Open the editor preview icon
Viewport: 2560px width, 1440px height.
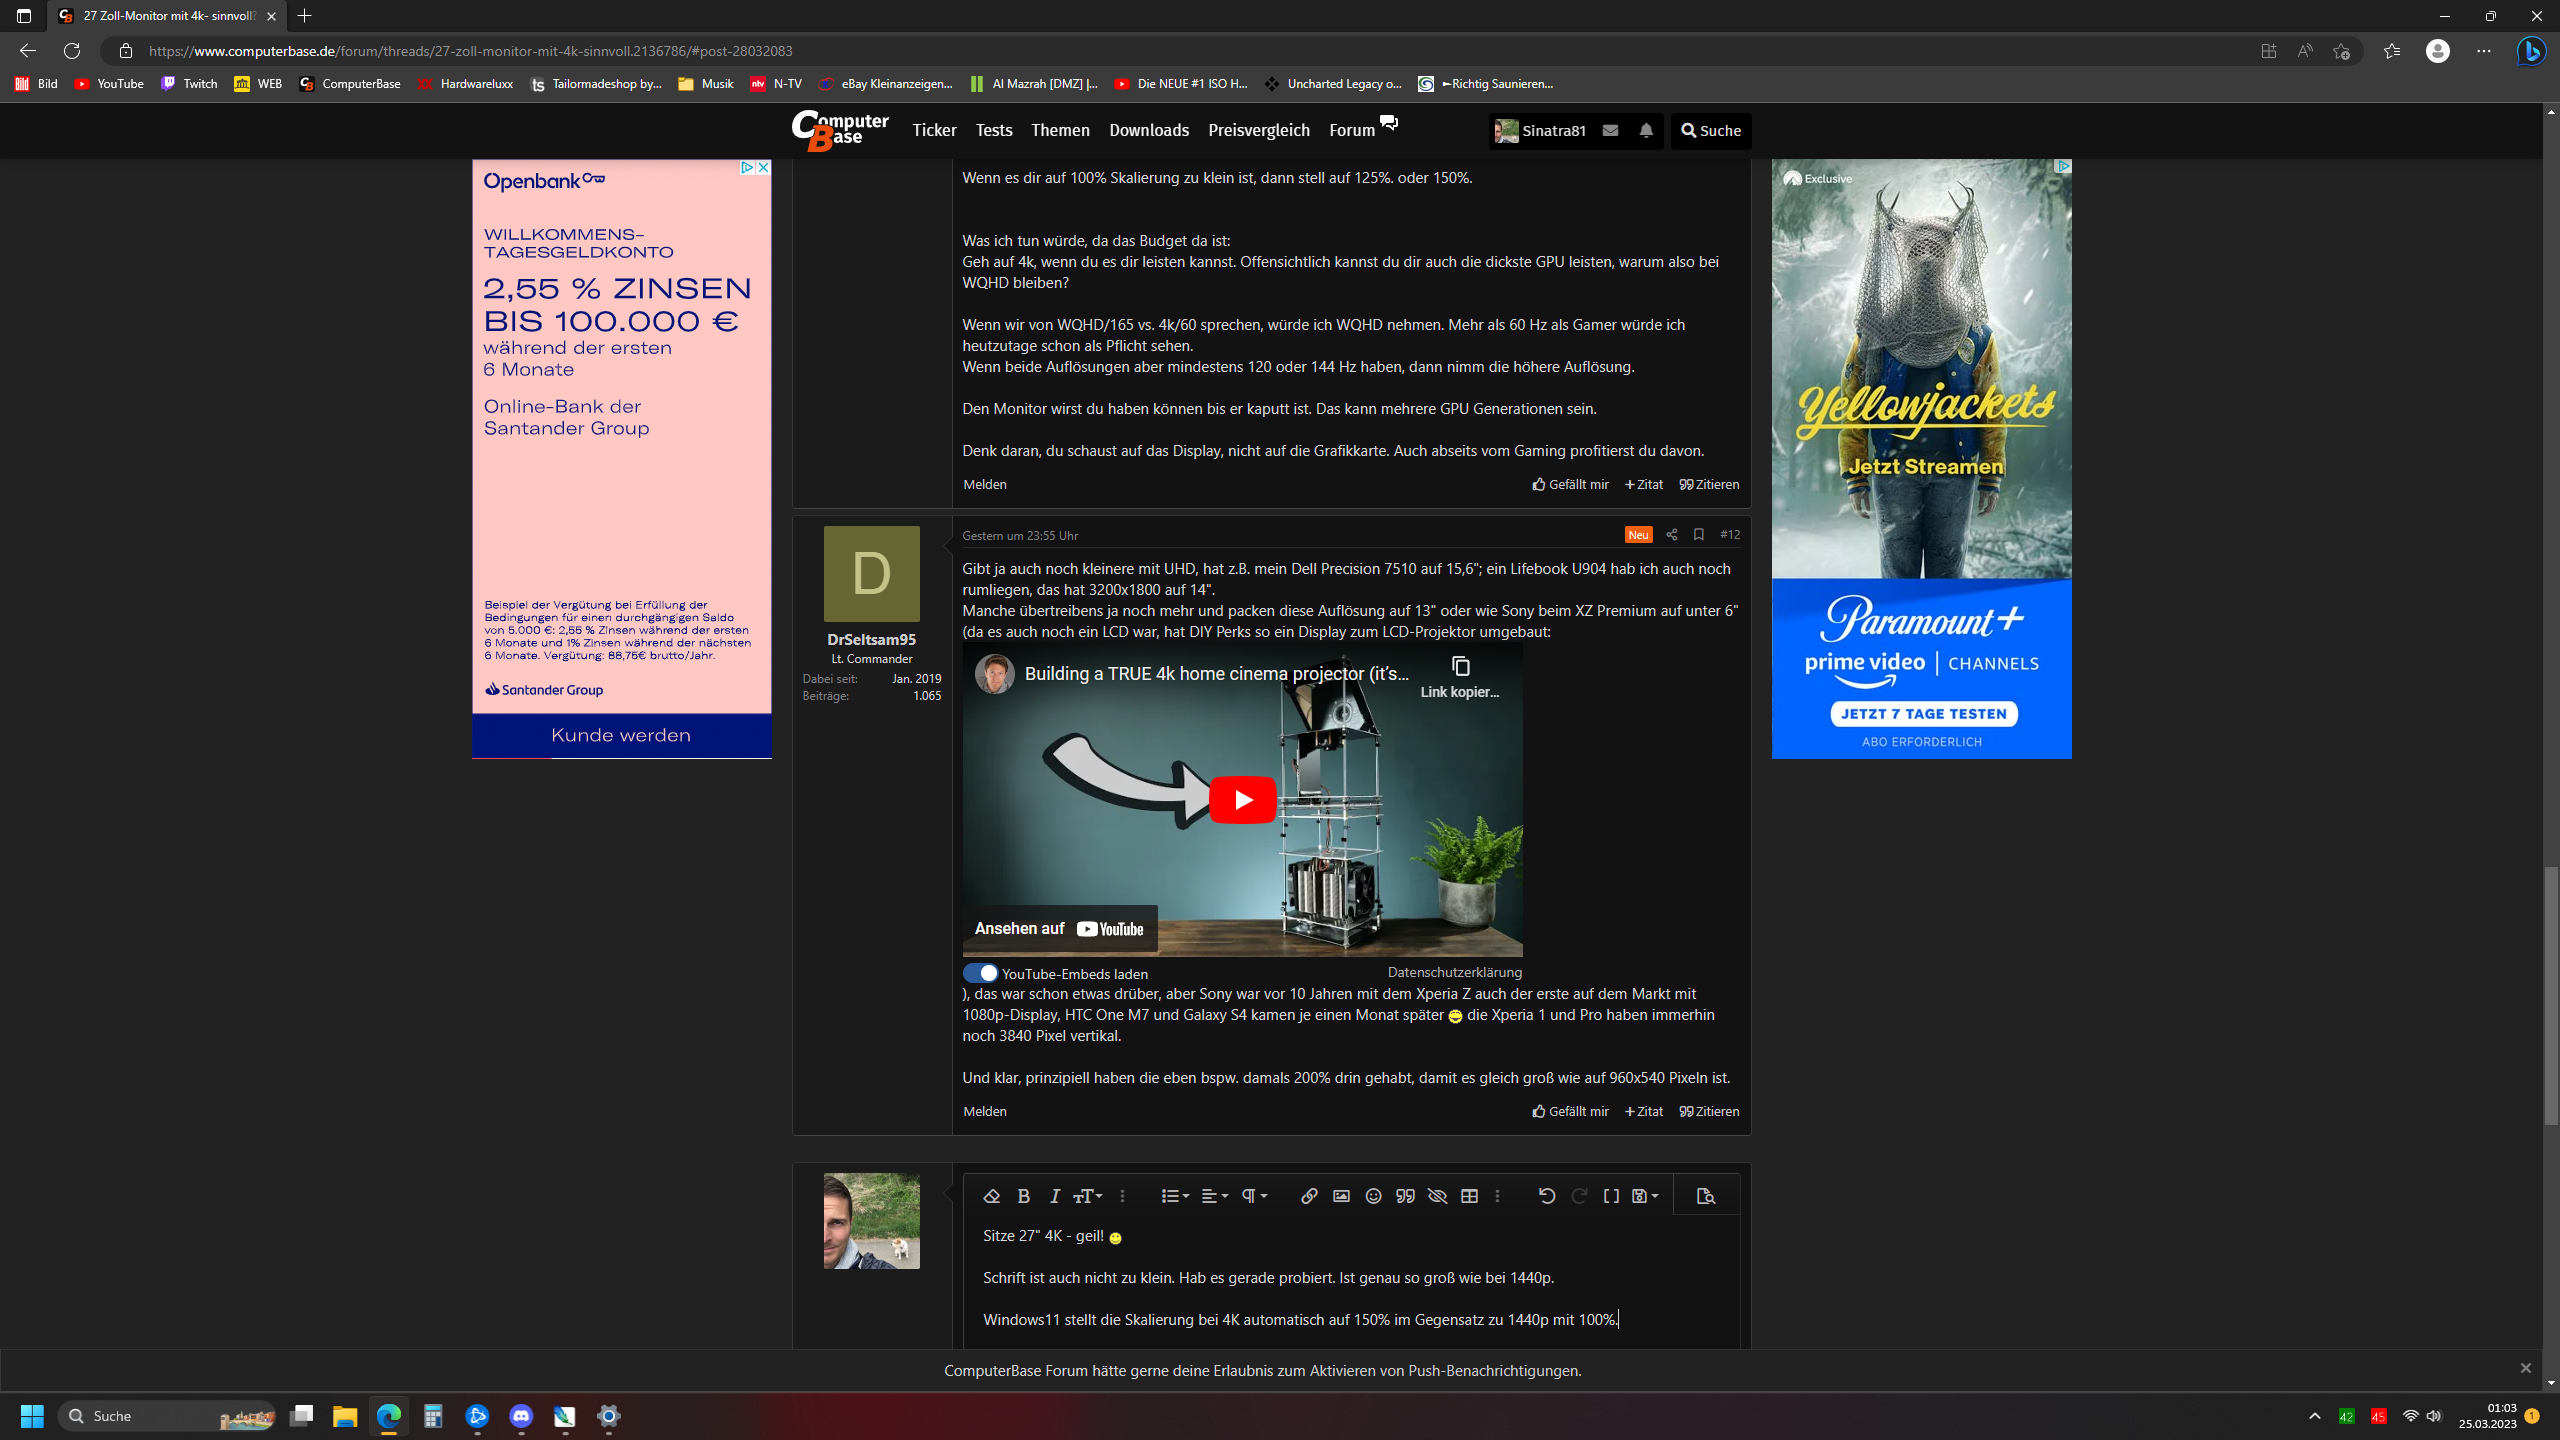(x=1706, y=1196)
